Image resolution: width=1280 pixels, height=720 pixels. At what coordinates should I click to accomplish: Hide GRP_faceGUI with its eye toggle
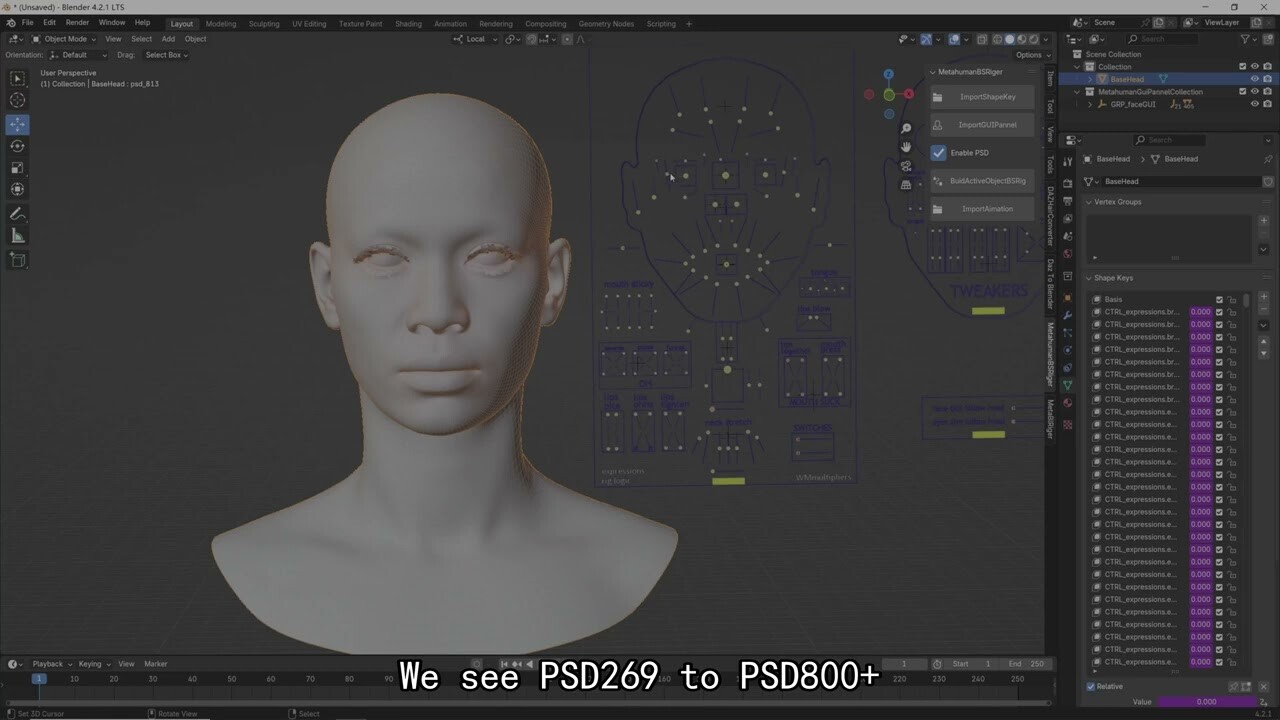(x=1253, y=103)
